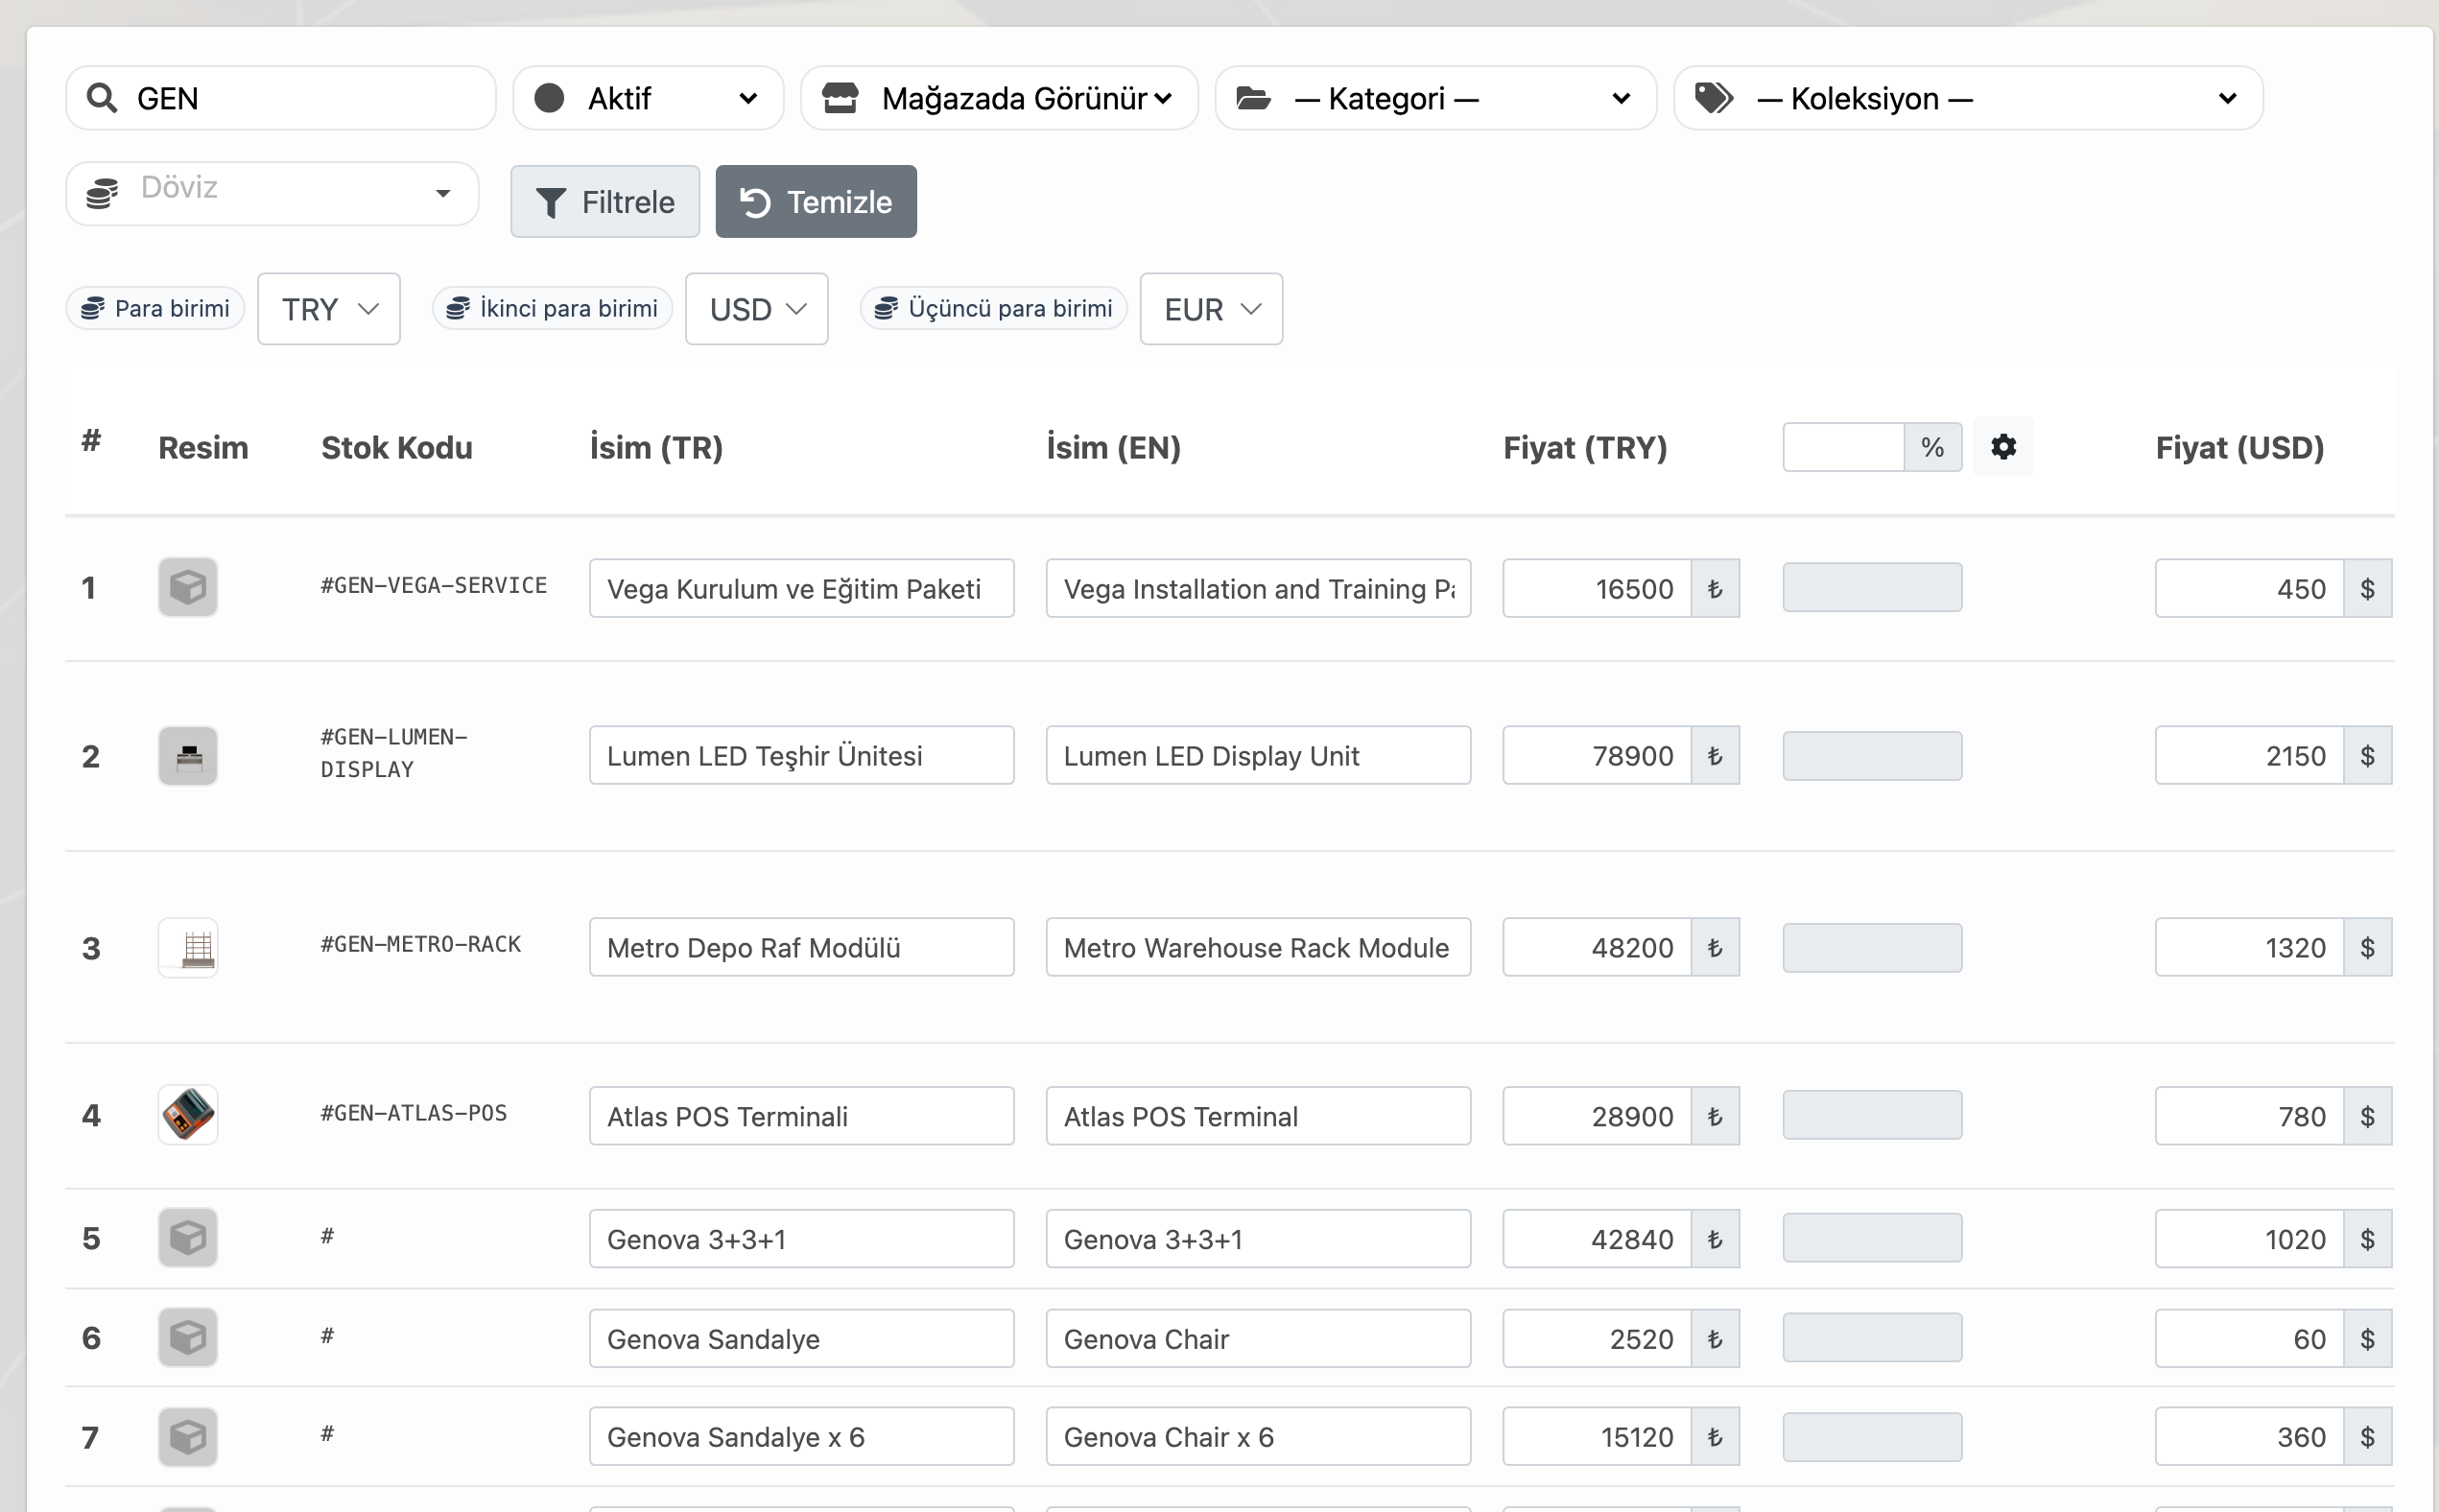
Task: Click the Genova Sandalye x 6 placeholder image
Action: point(188,1437)
